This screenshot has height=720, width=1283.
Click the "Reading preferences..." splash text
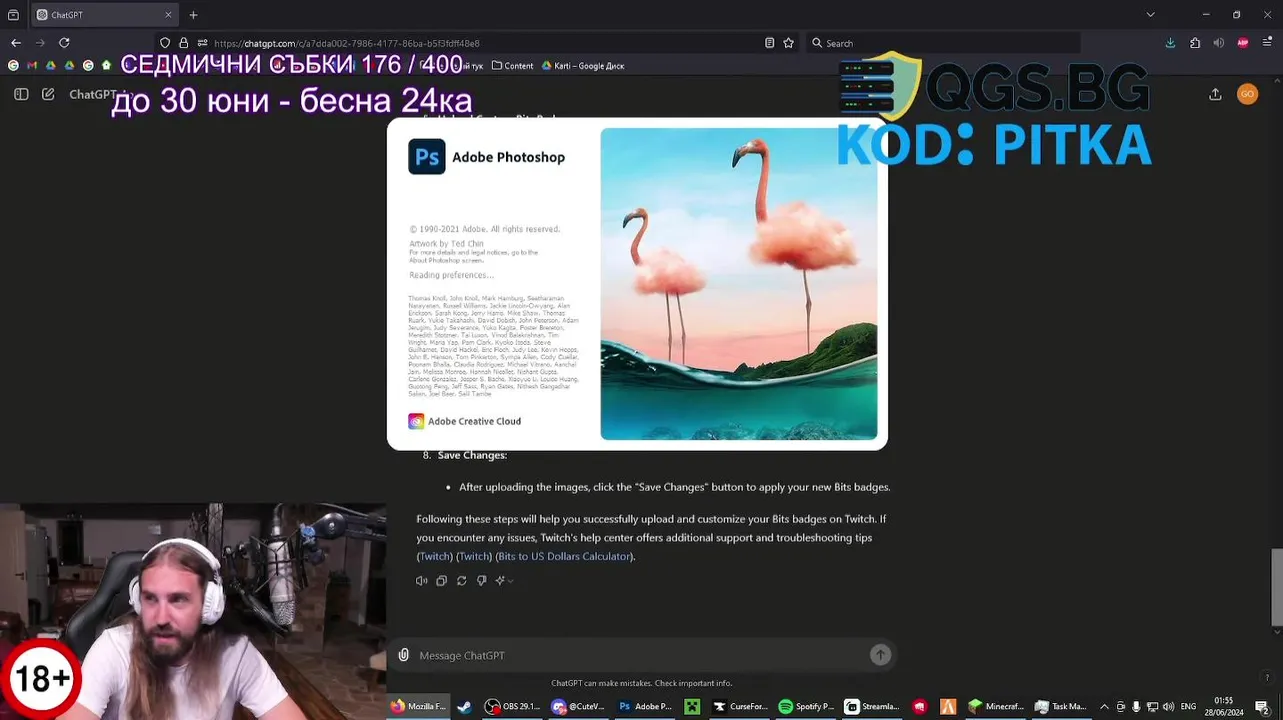(451, 275)
